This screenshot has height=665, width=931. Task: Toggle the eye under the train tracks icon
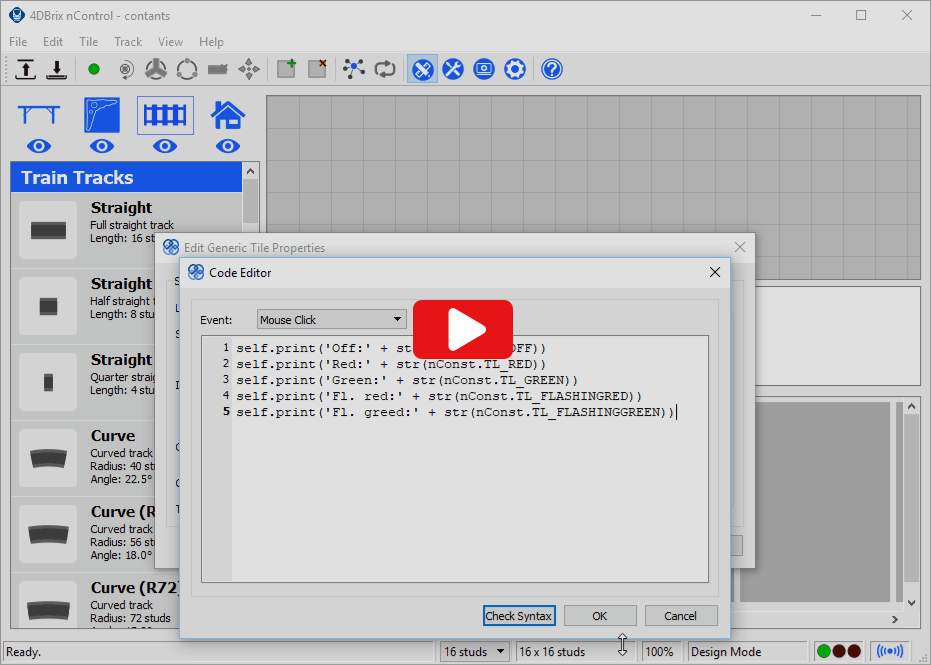point(165,146)
